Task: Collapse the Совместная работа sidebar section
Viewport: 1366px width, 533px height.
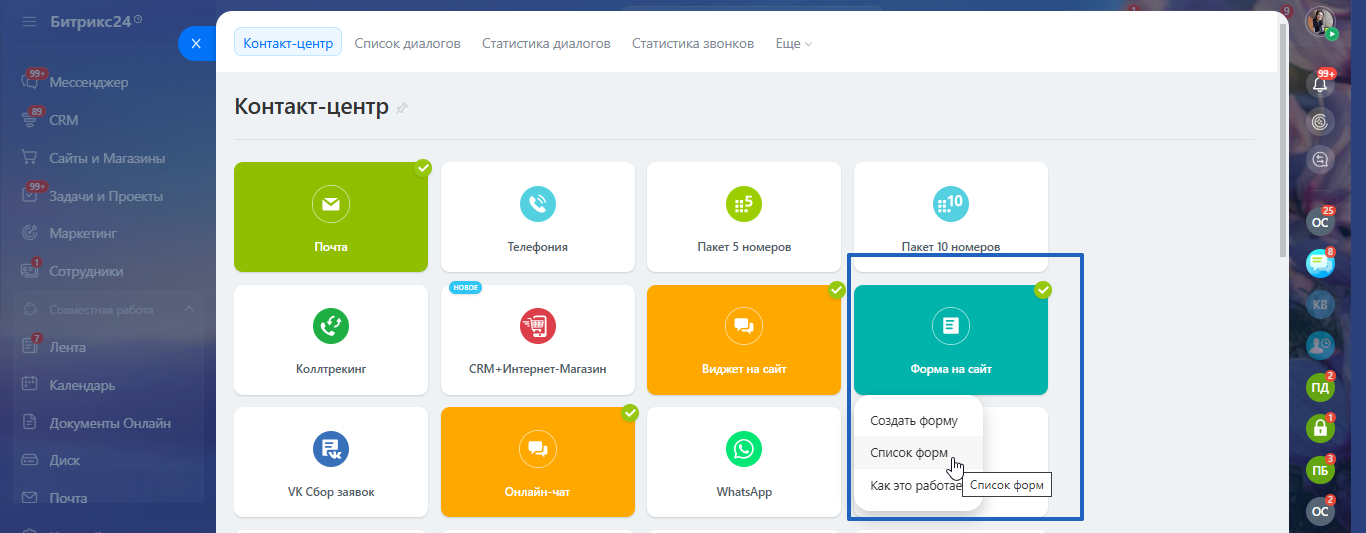Action: coord(189,309)
